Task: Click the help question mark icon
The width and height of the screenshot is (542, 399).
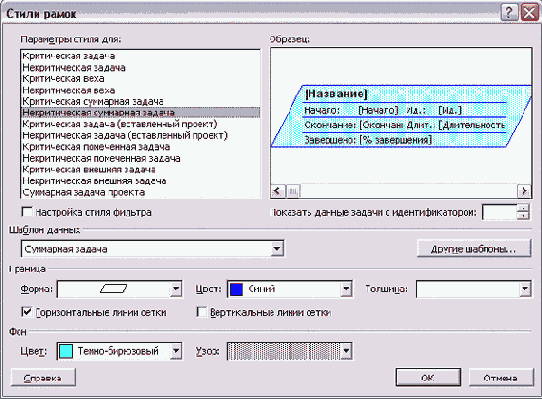Action: [509, 13]
